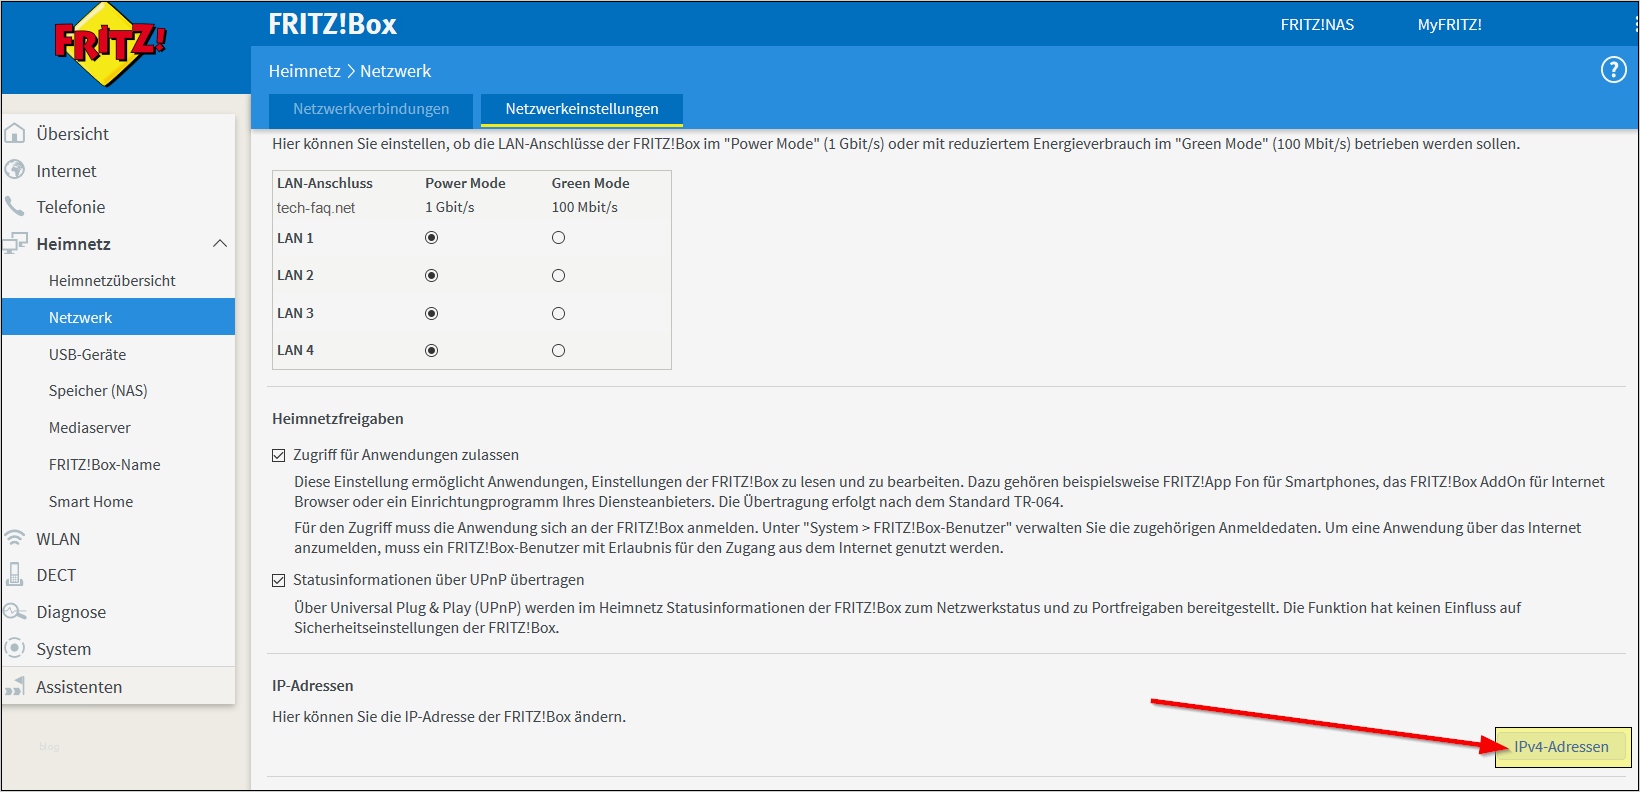Click the IPv4-Adressen button
Screen dimensions: 1640x792
click(1562, 747)
